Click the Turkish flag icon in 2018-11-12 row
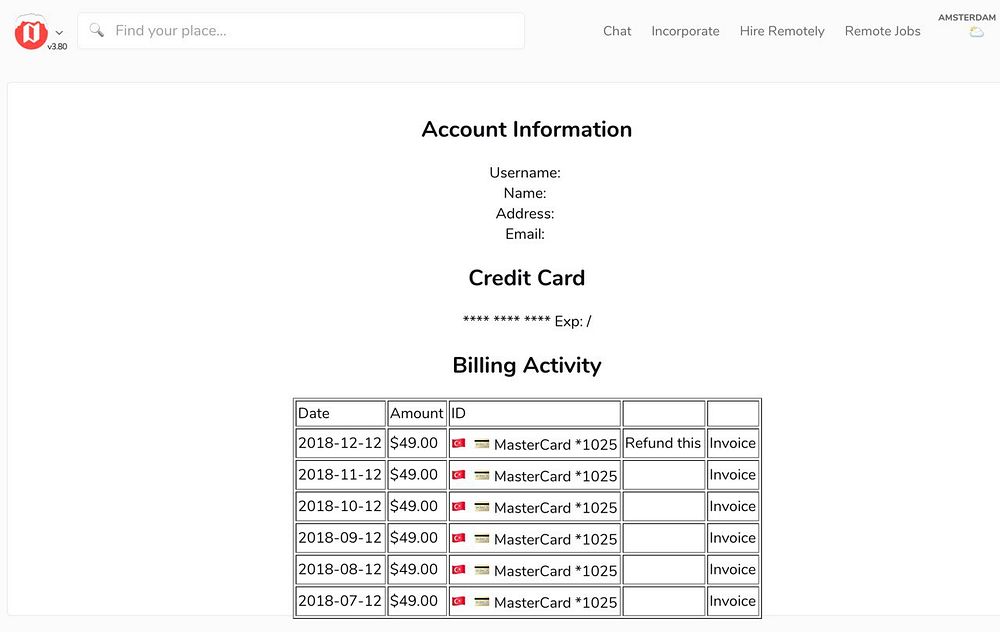The width and height of the screenshot is (1000, 632). tap(459, 475)
